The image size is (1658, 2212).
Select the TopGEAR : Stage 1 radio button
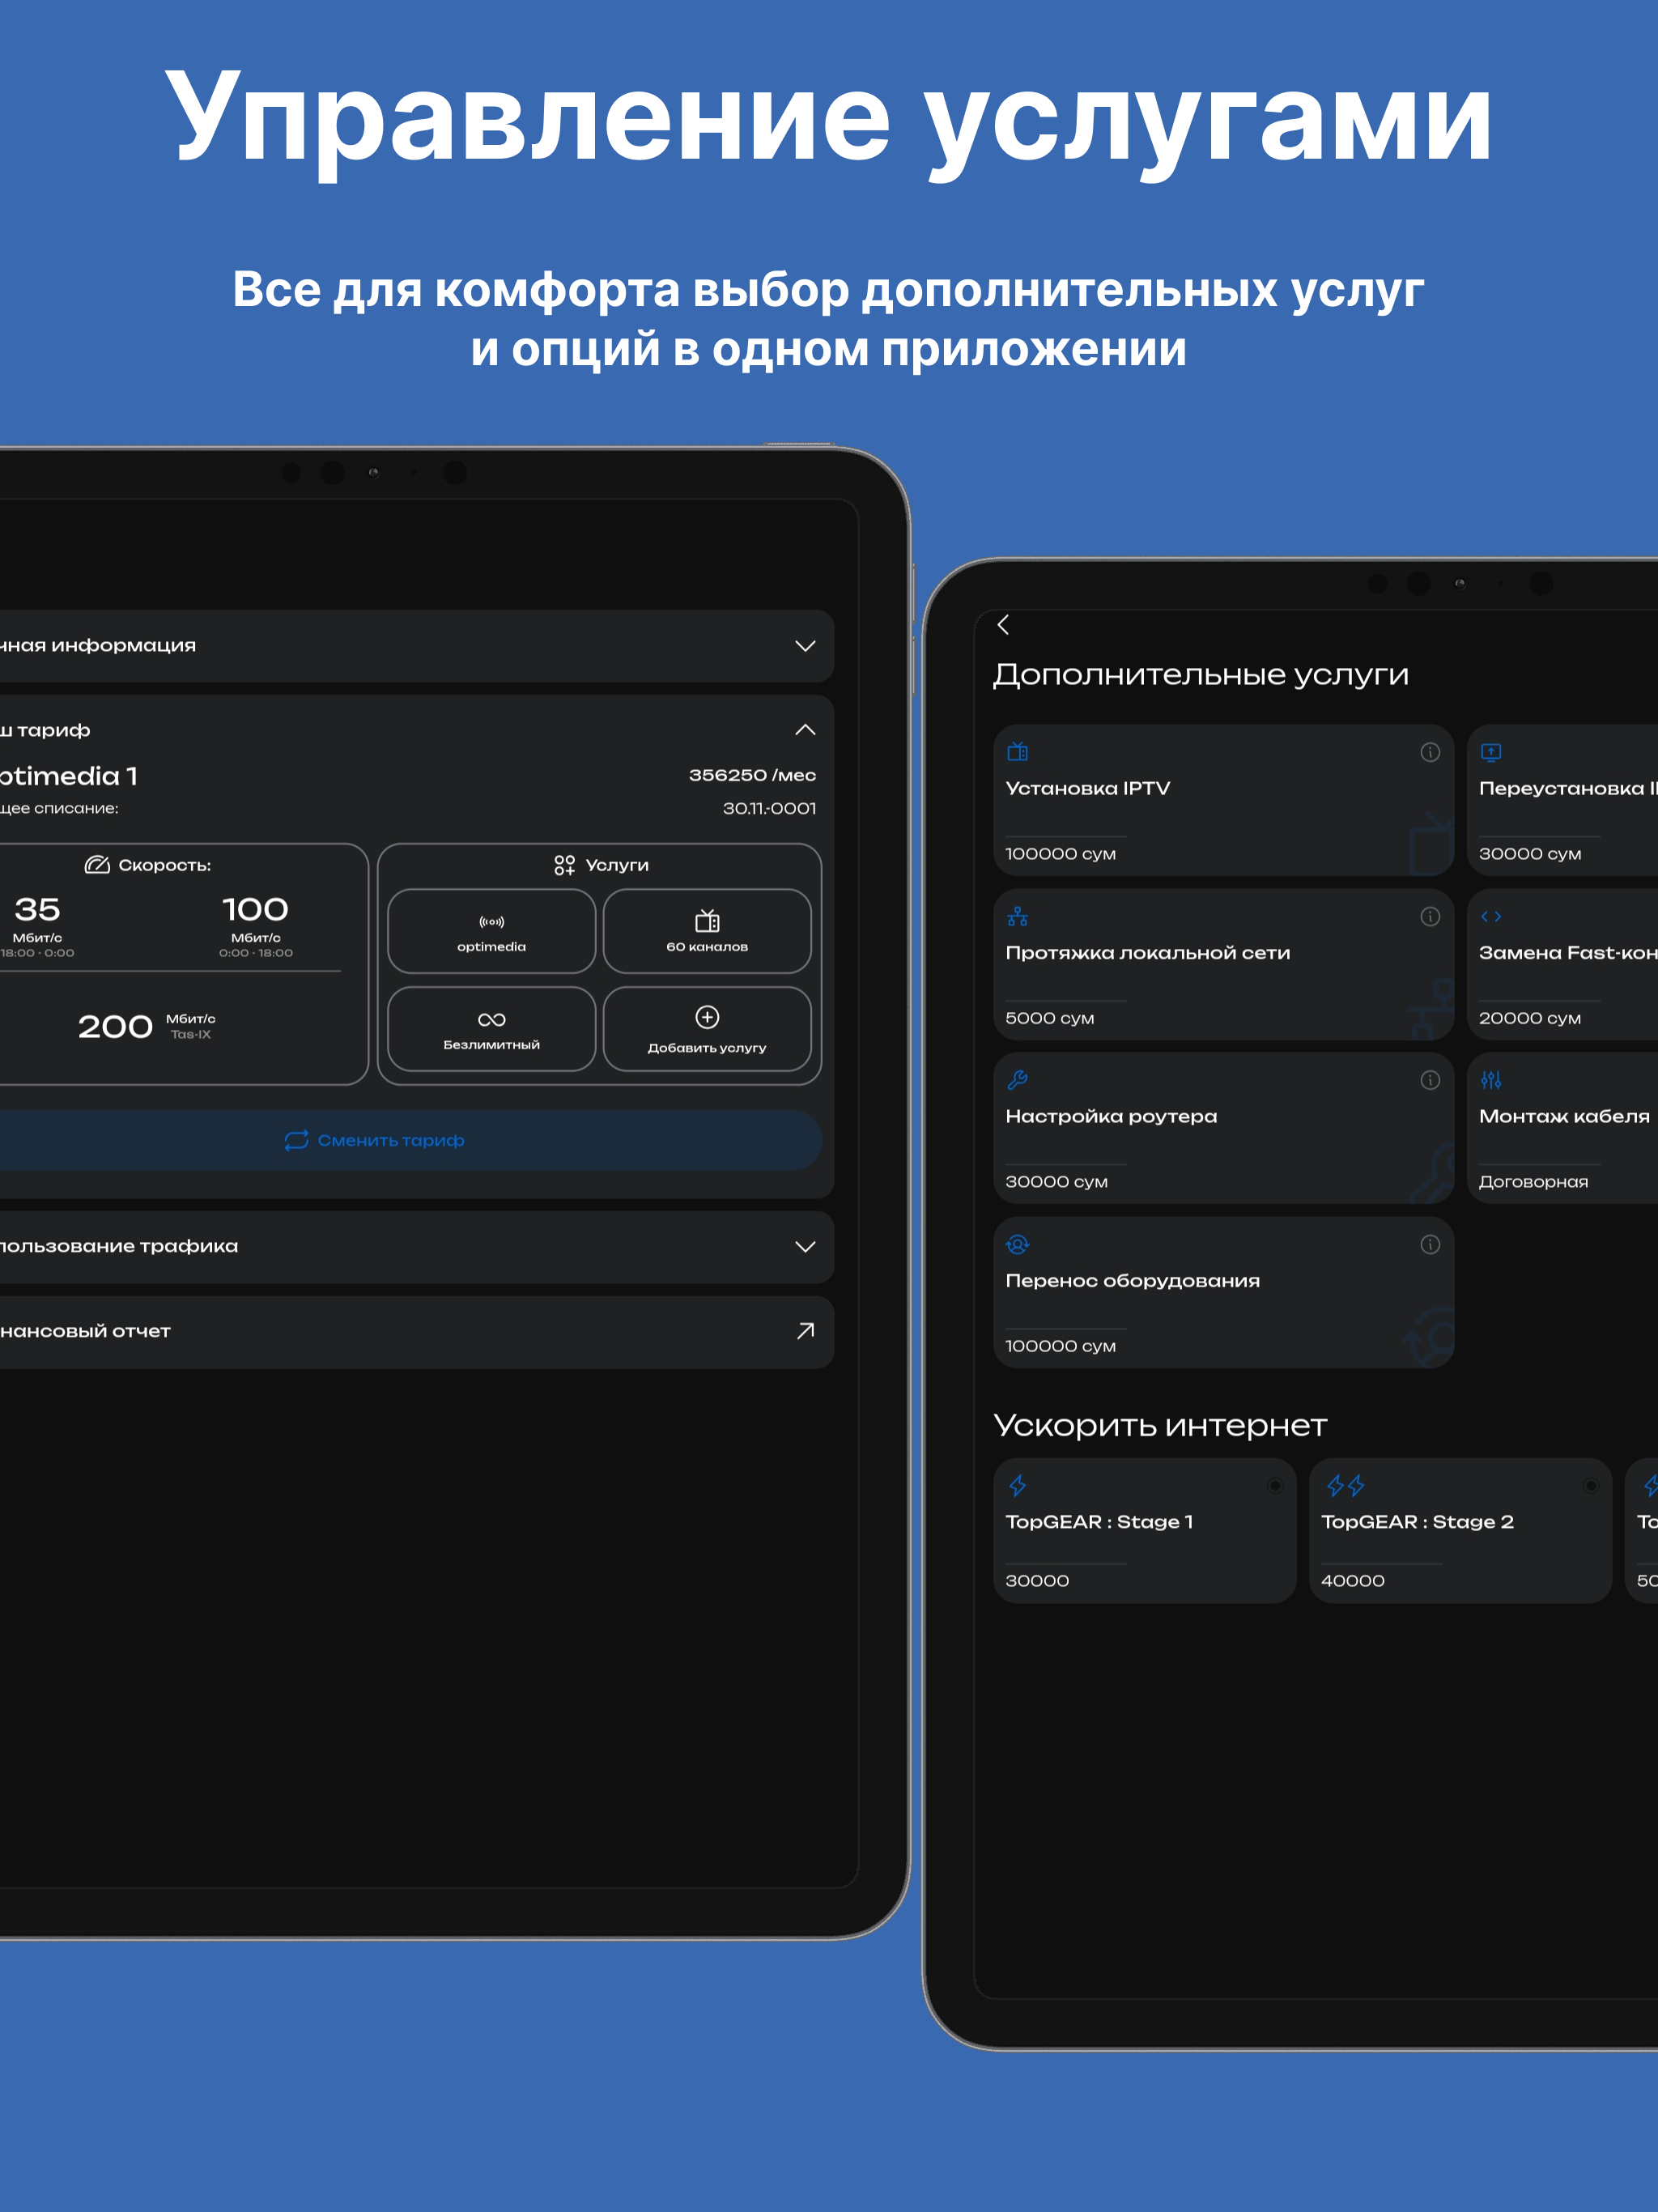(1275, 1485)
